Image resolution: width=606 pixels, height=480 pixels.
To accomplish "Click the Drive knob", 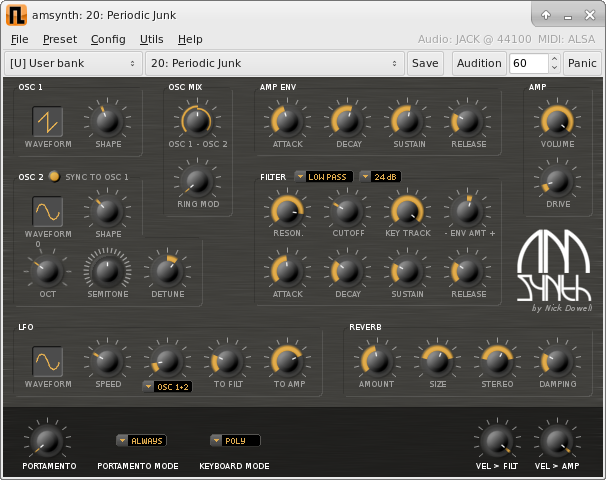I will coord(557,181).
